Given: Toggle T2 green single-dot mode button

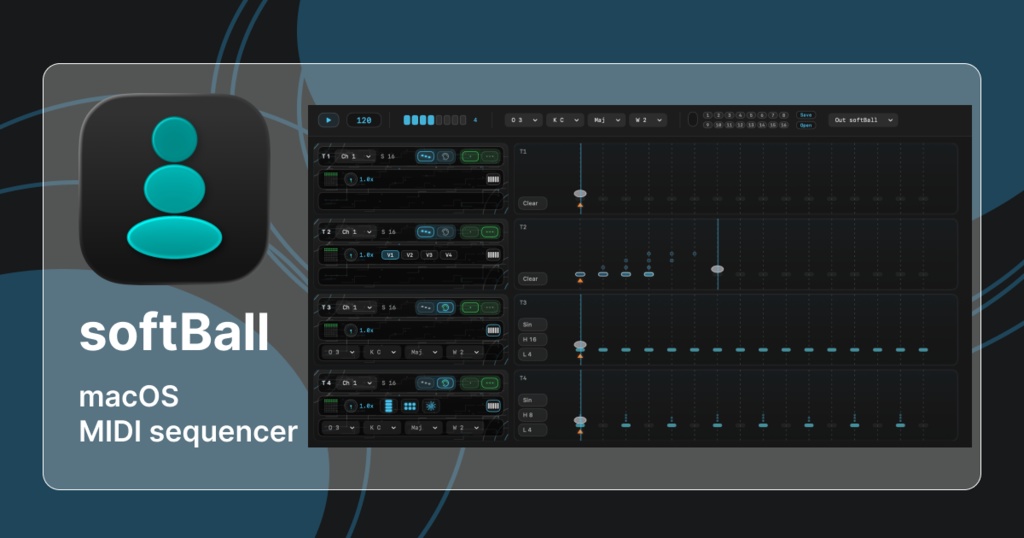Looking at the screenshot, I should pyautogui.click(x=470, y=232).
